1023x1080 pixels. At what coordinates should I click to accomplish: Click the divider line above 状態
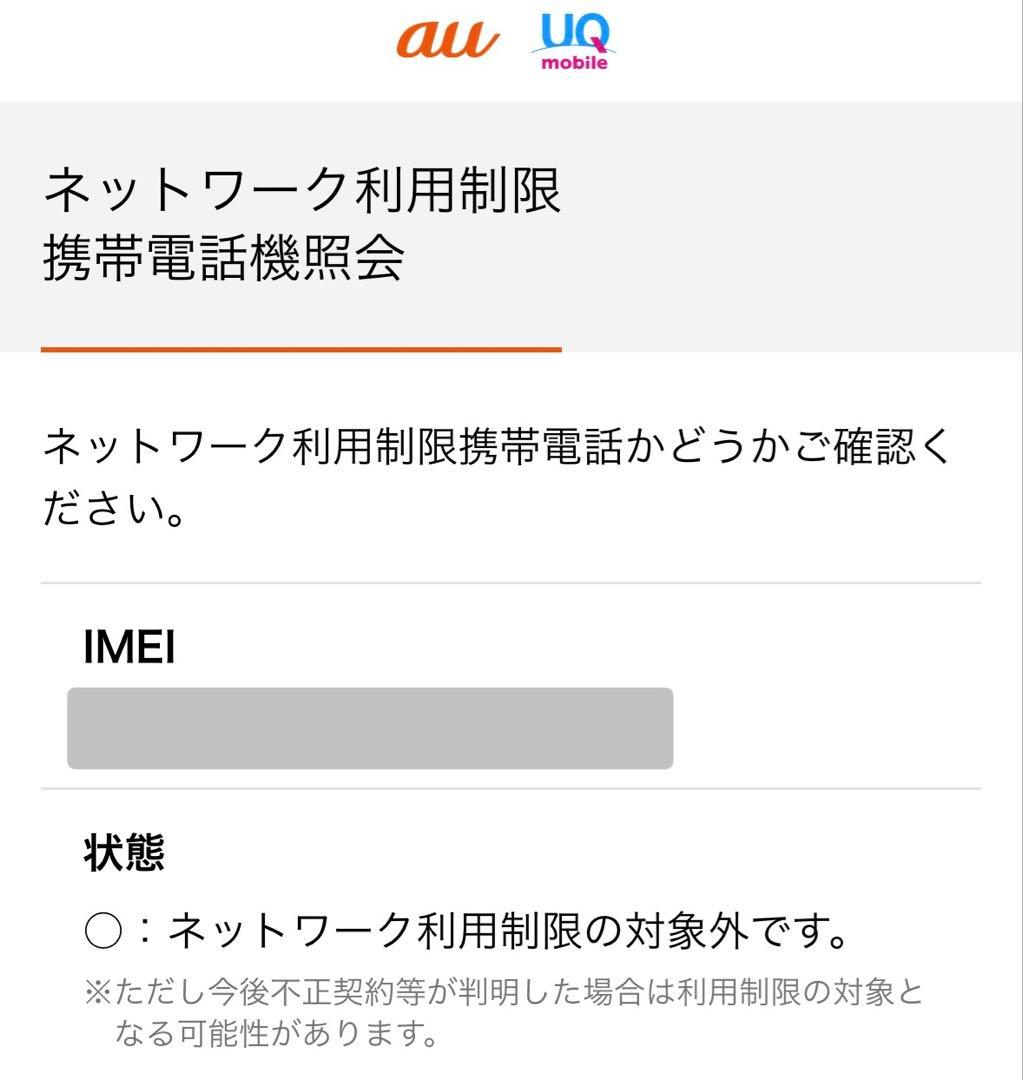pos(510,788)
